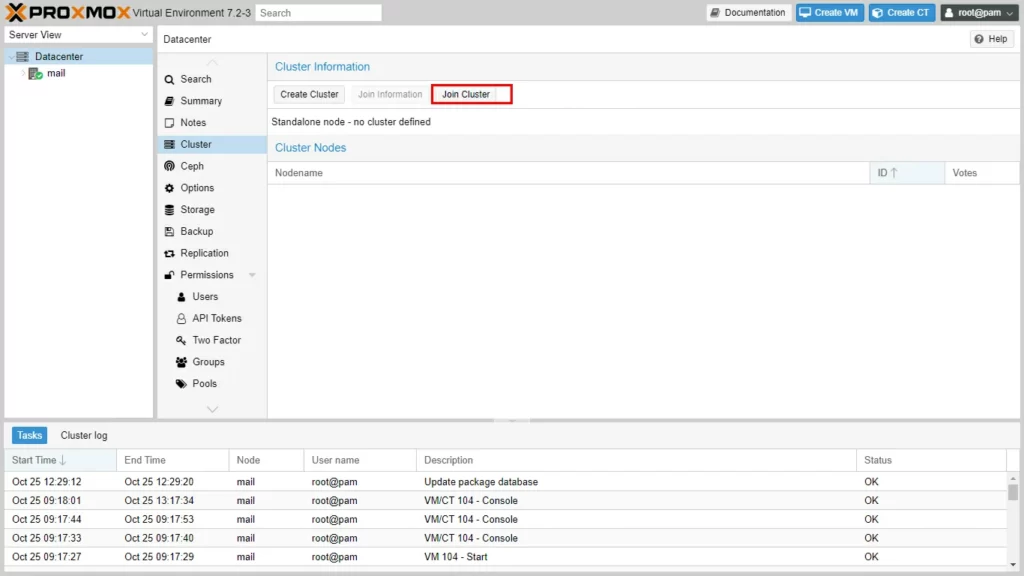Click the Join Cluster button

(x=467, y=94)
